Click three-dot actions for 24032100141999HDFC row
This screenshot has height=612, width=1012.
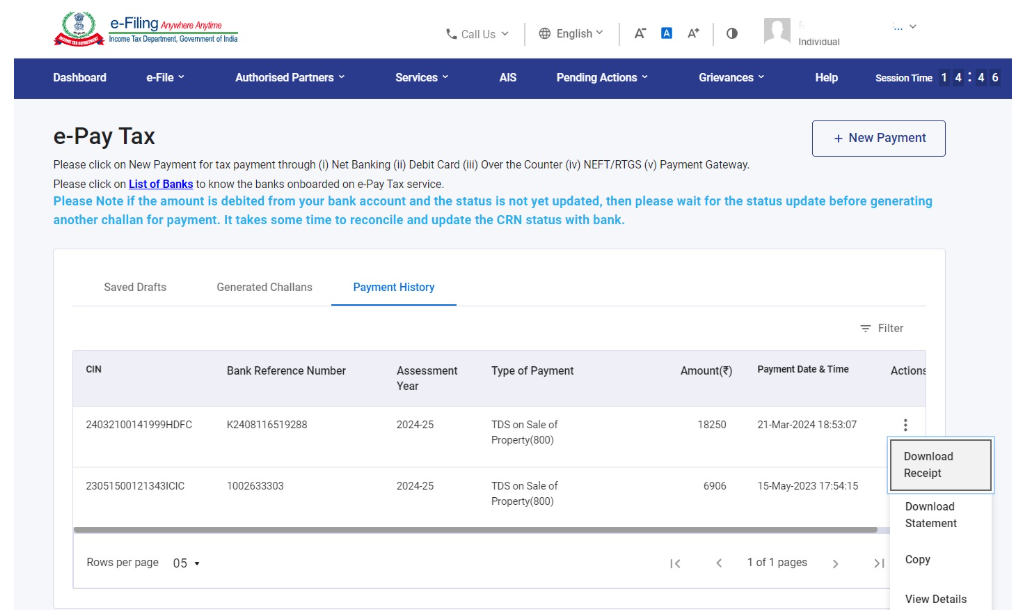pyautogui.click(x=906, y=425)
